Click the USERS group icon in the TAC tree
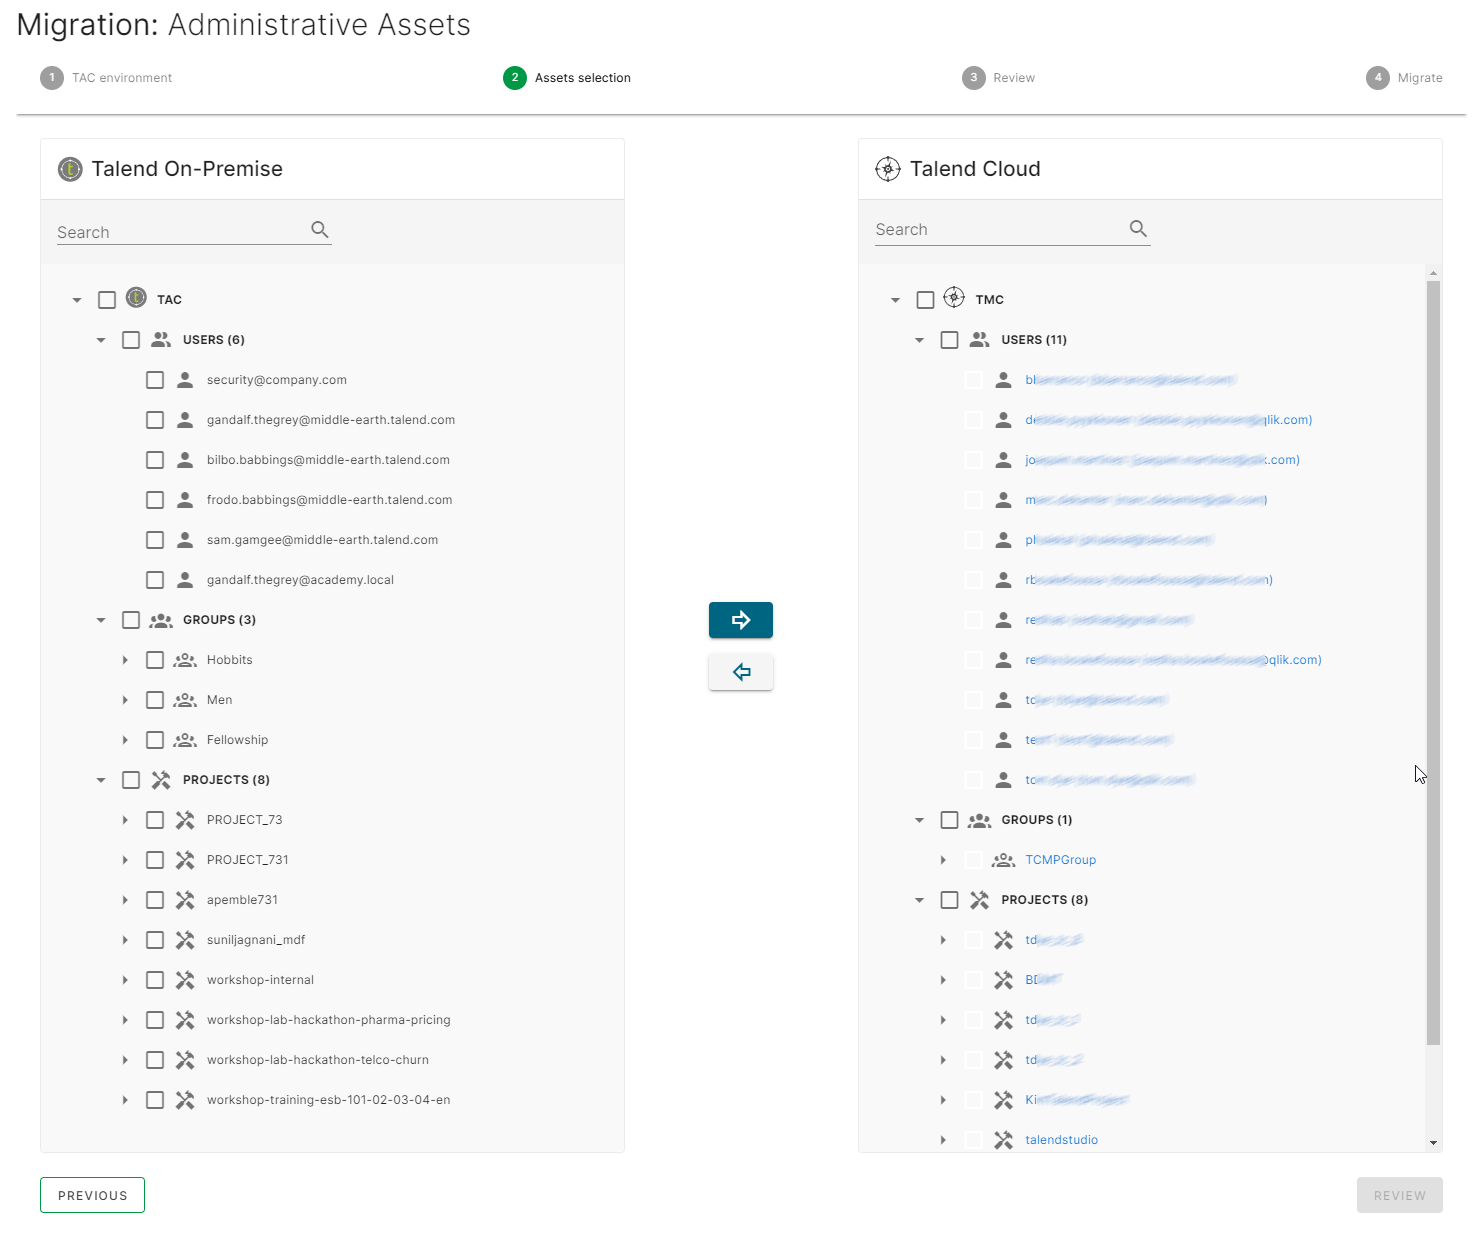The width and height of the screenshot is (1480, 1246). (x=160, y=339)
